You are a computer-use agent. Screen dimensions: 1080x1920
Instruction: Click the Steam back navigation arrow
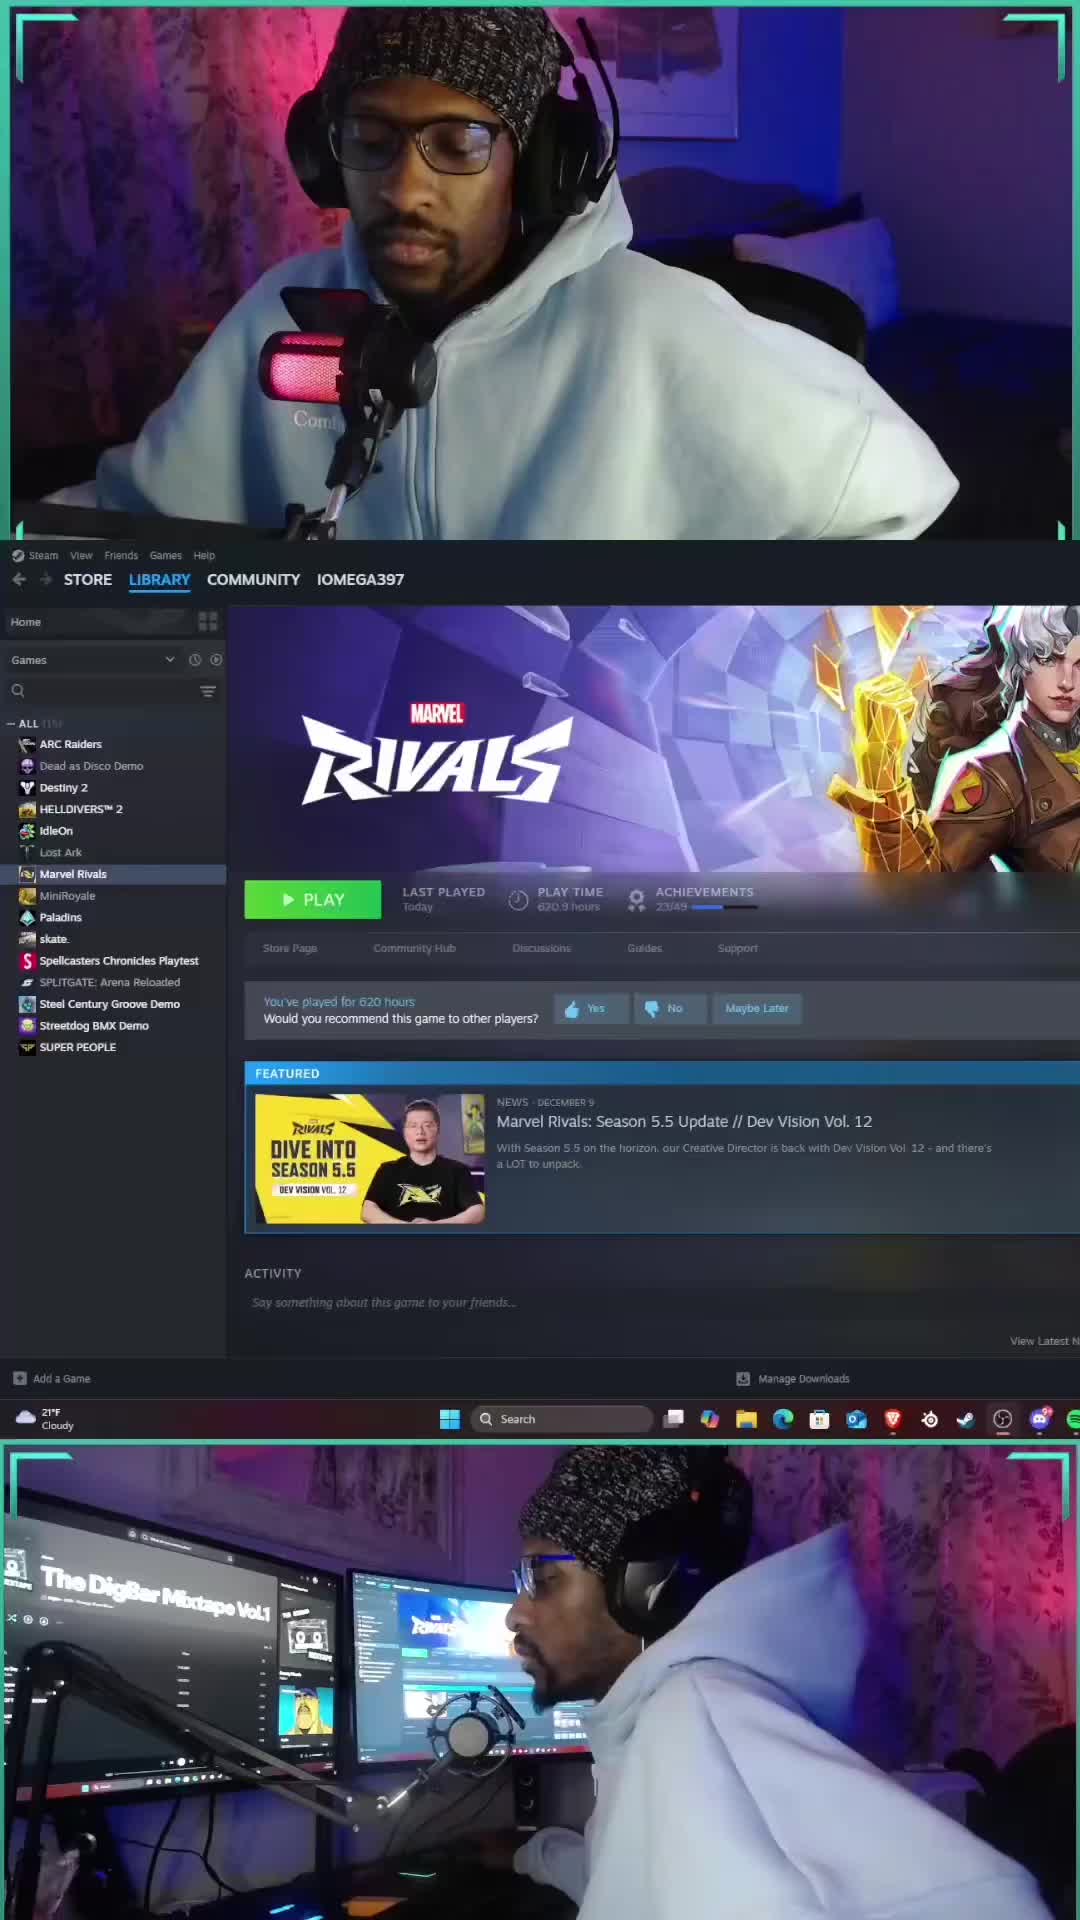click(19, 579)
